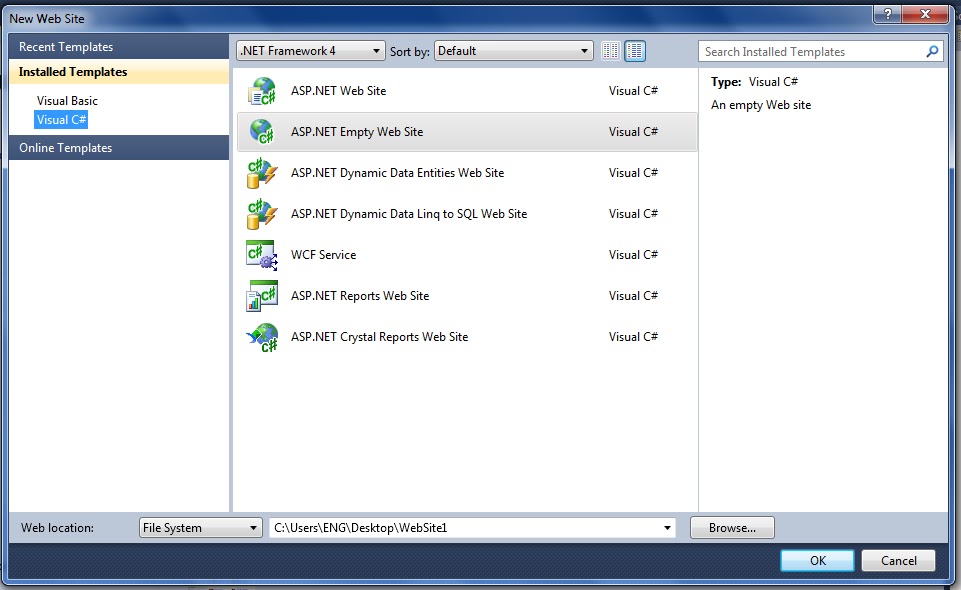
Task: Select the ASP.NET Dynamic Data Entities icon
Action: [262, 172]
